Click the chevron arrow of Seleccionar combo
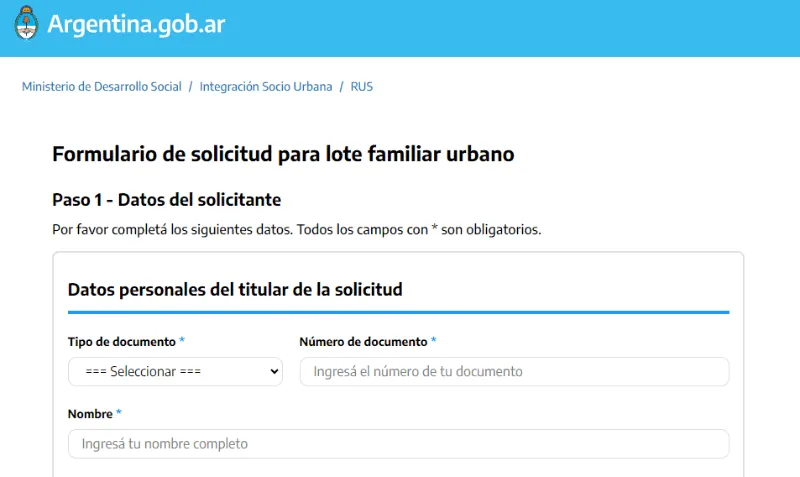 pyautogui.click(x=275, y=371)
